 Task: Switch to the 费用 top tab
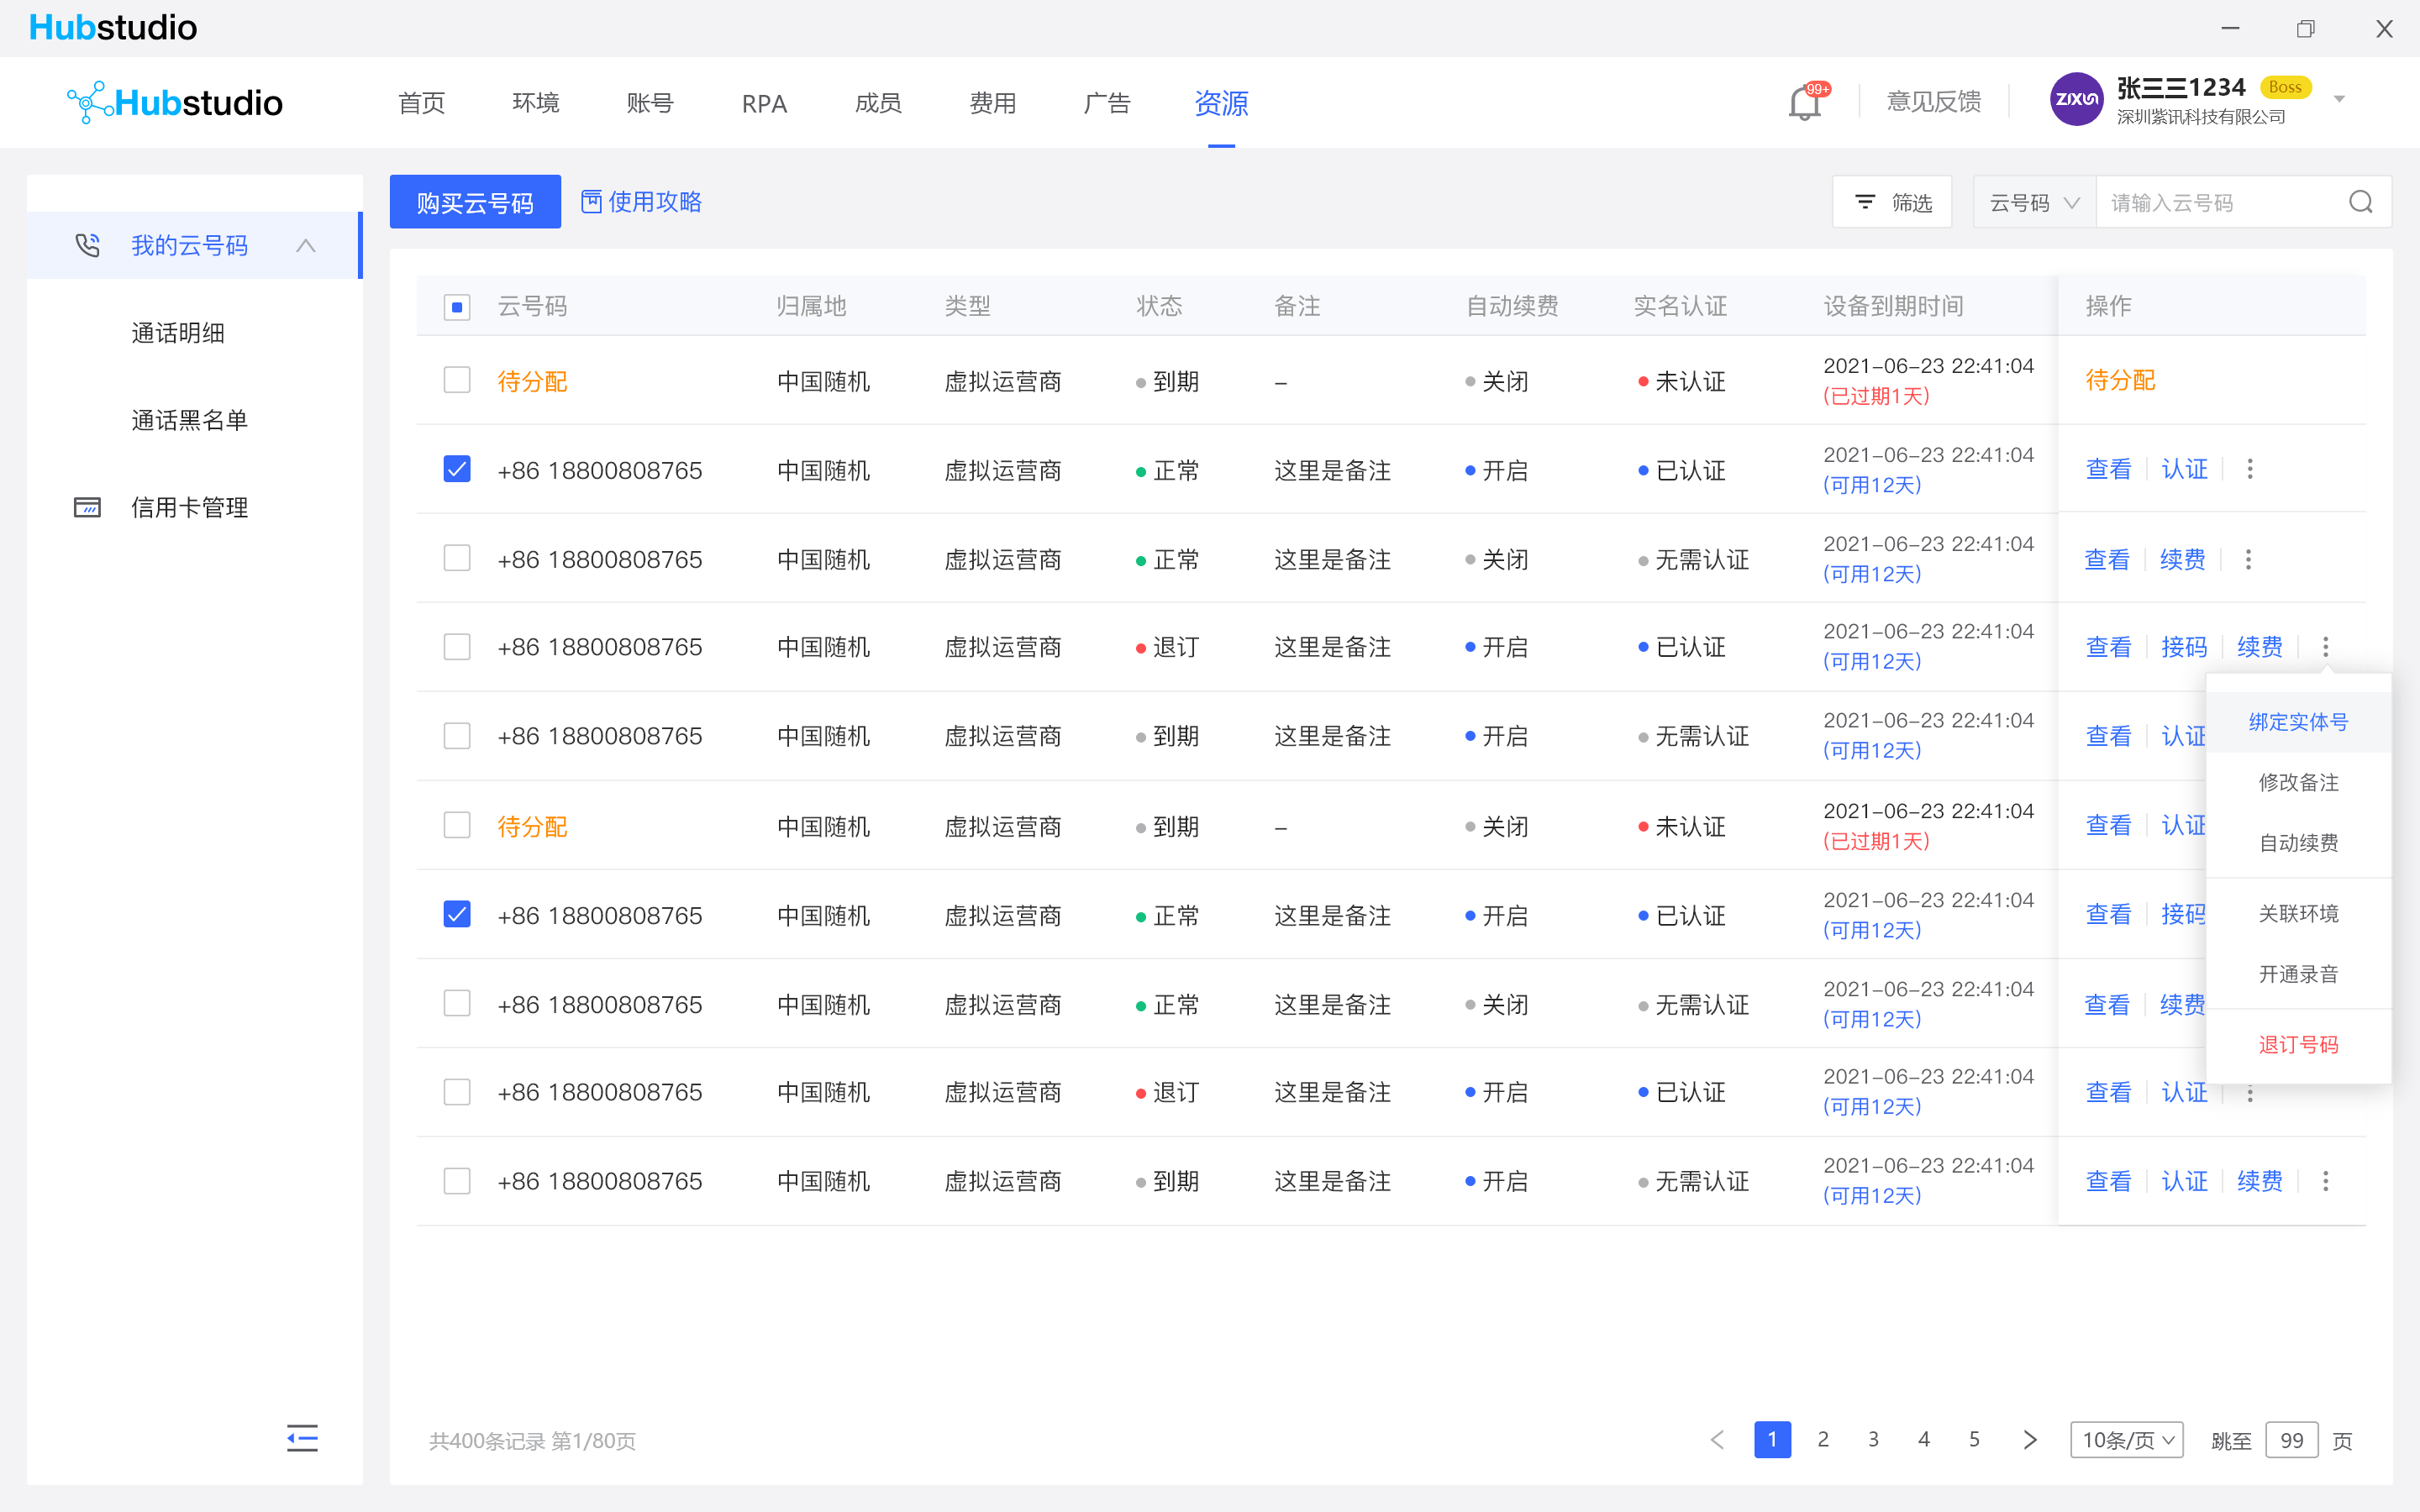click(x=992, y=103)
